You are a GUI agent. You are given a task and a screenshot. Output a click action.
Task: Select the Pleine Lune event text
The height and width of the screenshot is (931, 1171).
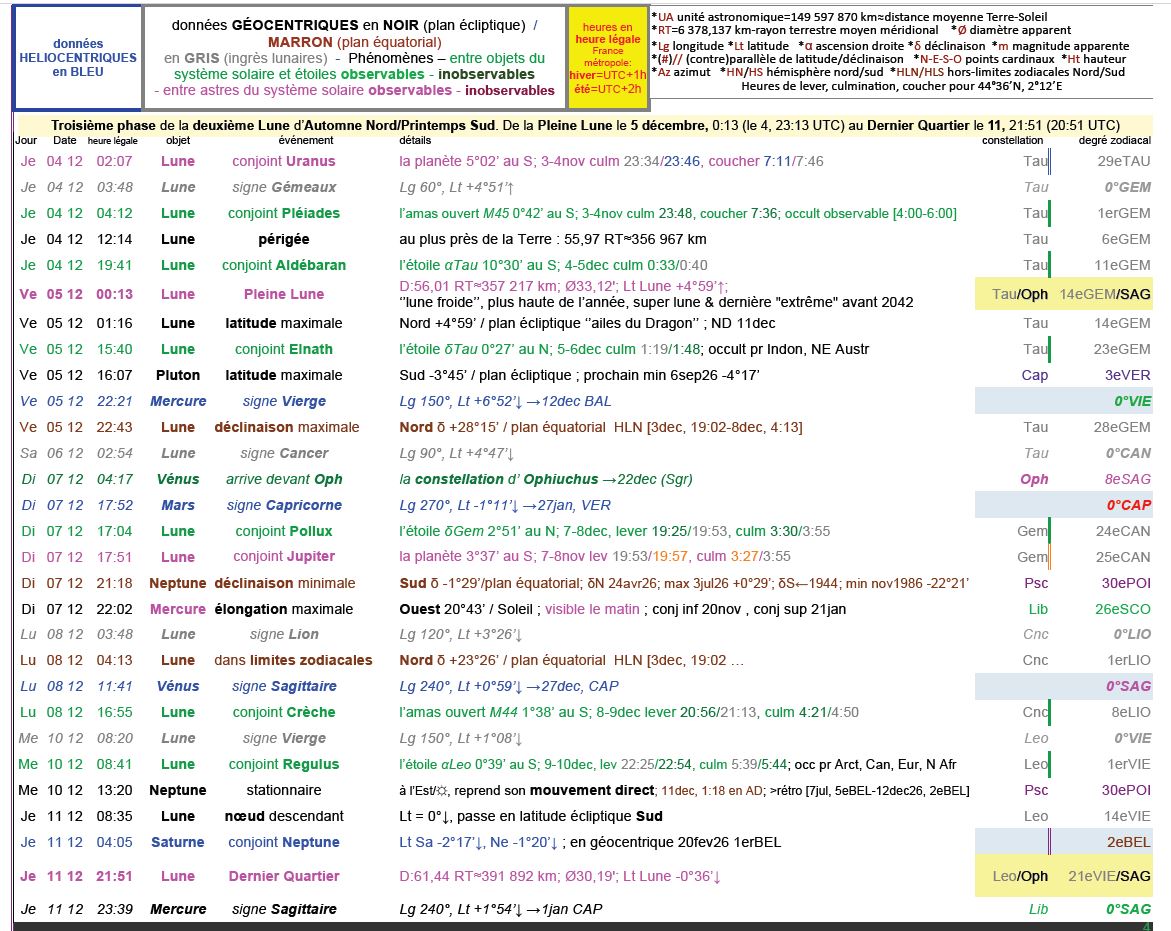pos(285,294)
